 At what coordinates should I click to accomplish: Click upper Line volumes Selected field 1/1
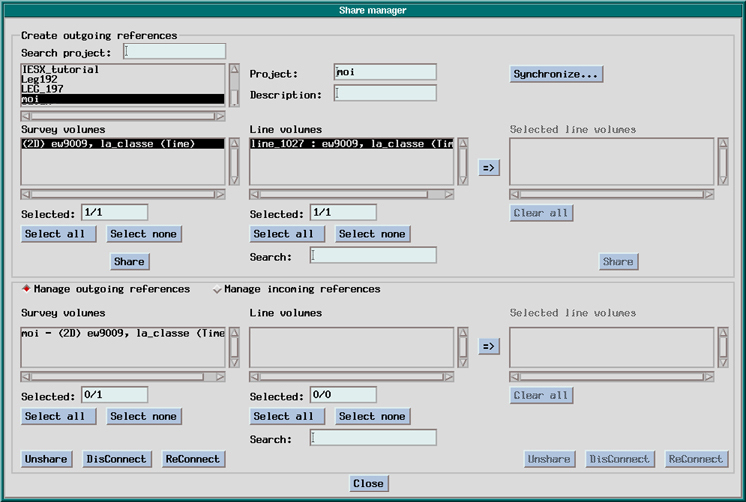point(343,212)
